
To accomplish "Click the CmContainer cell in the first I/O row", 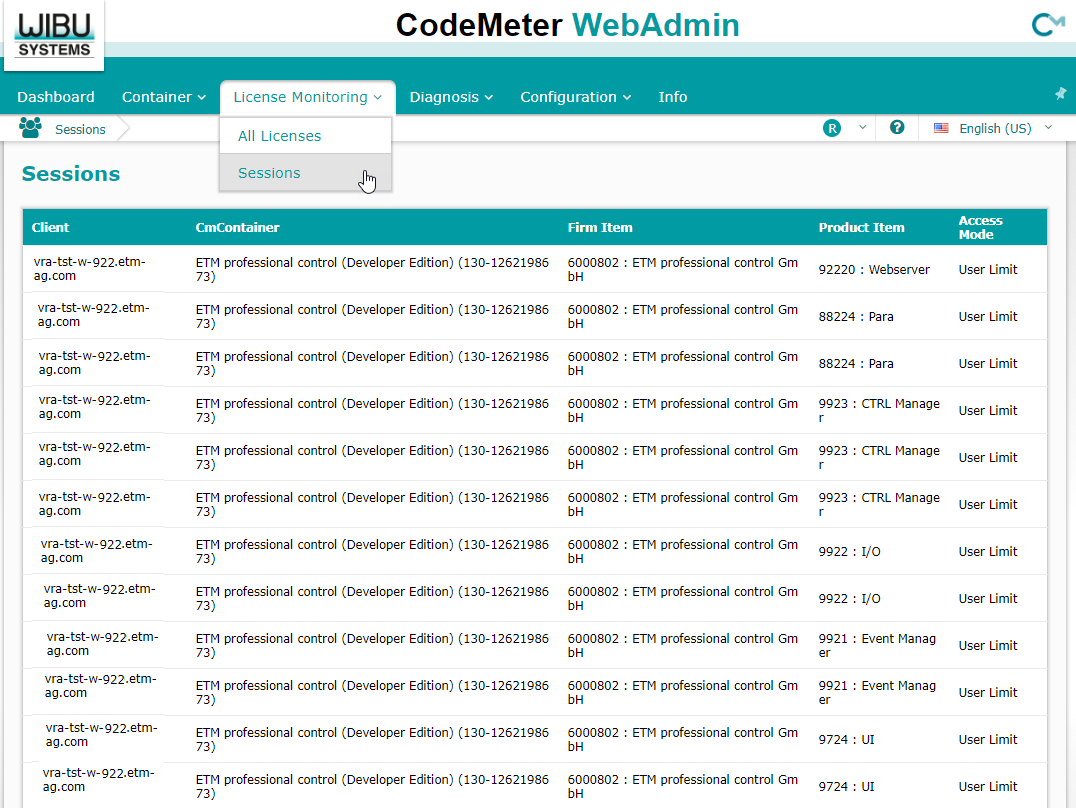I will [372, 551].
